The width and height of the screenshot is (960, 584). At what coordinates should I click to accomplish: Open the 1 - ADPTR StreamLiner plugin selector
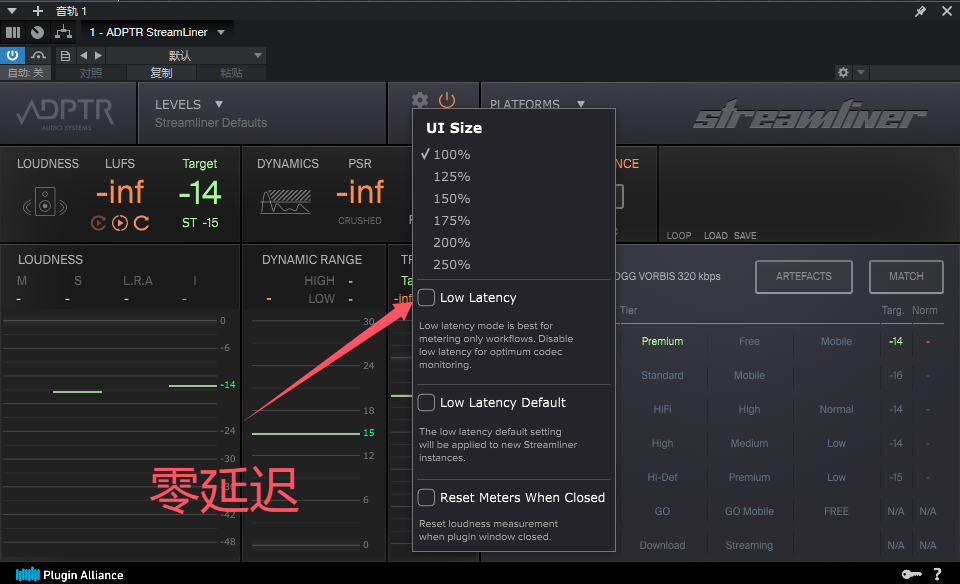[x=157, y=32]
